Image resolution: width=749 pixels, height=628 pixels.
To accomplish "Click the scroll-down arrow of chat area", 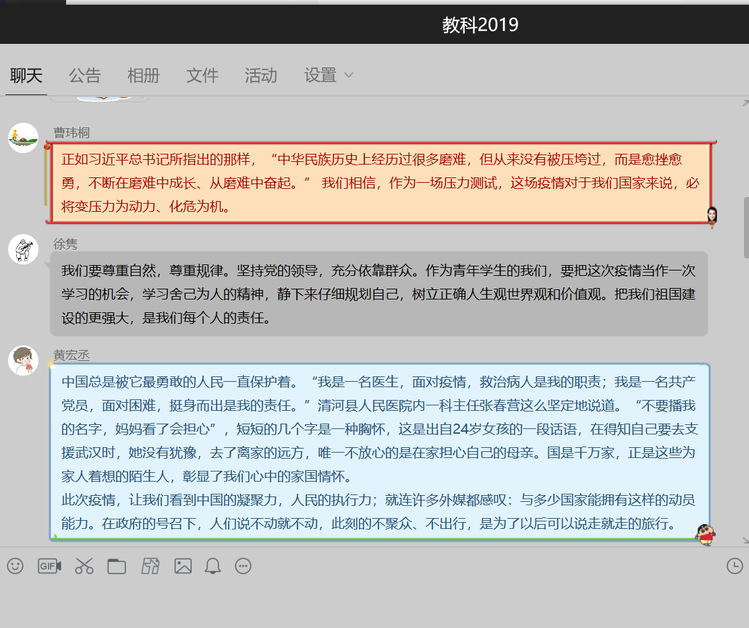I will coord(746,540).
